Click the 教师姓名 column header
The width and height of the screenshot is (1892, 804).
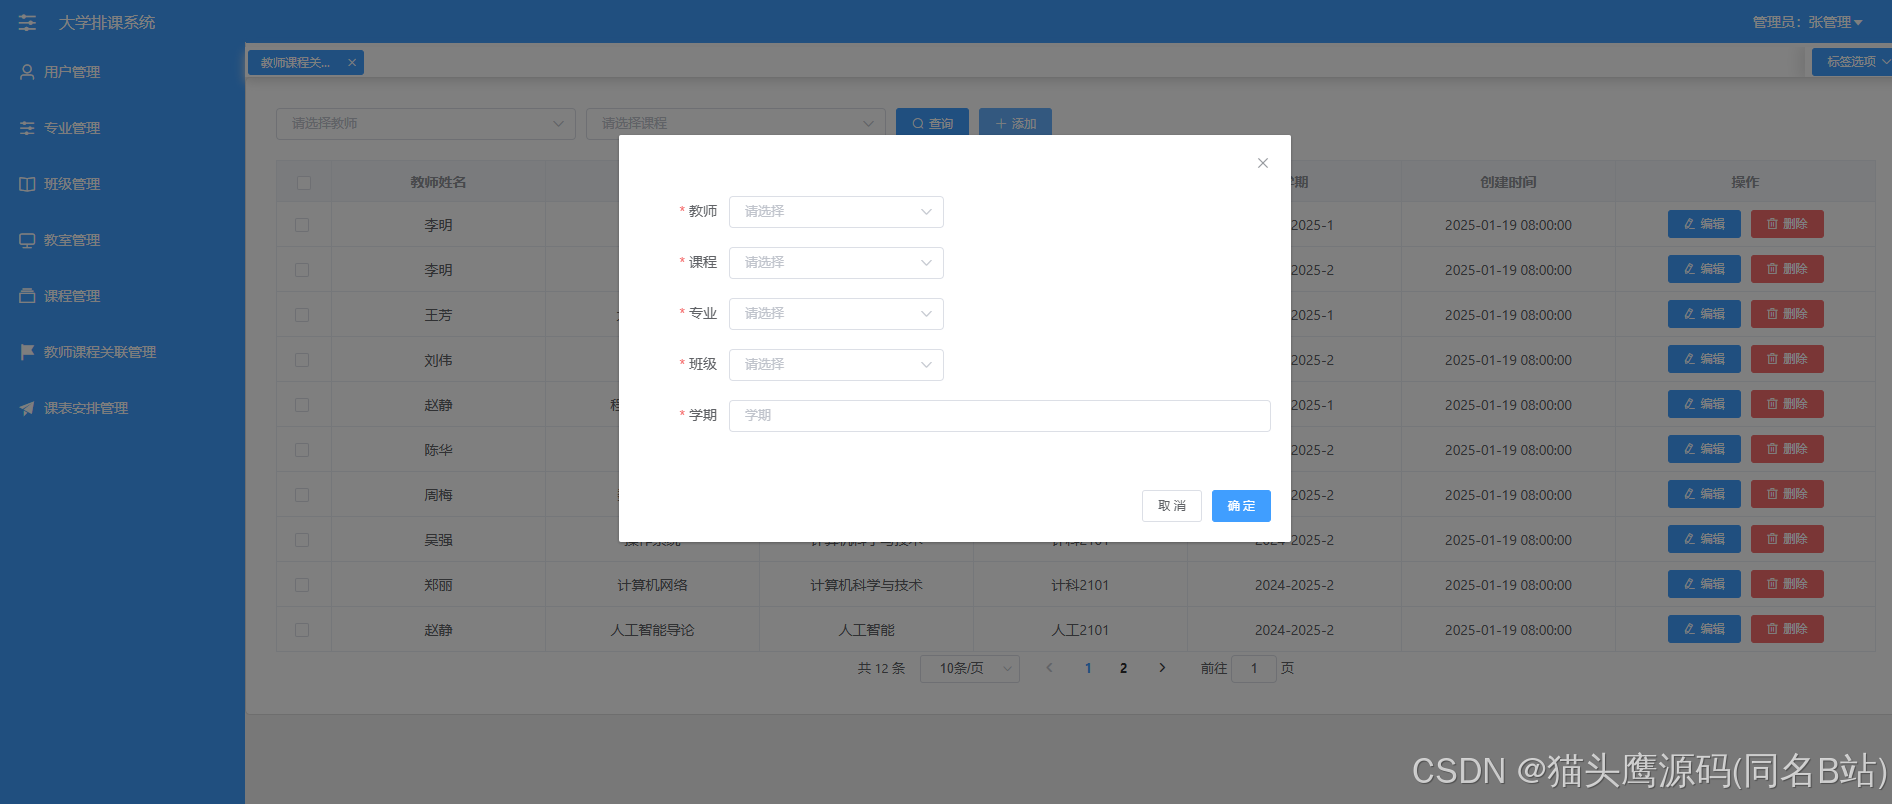pyautogui.click(x=438, y=182)
